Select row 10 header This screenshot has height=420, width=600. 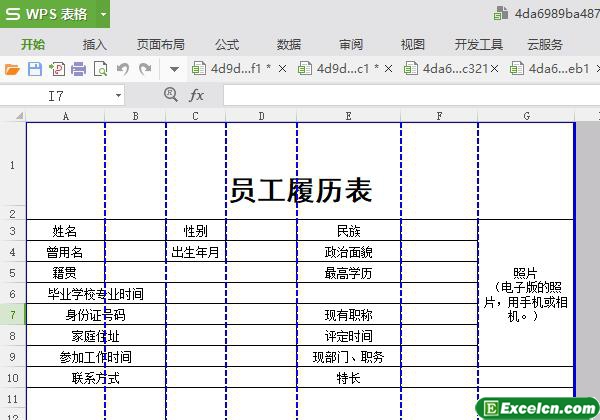tap(13, 378)
